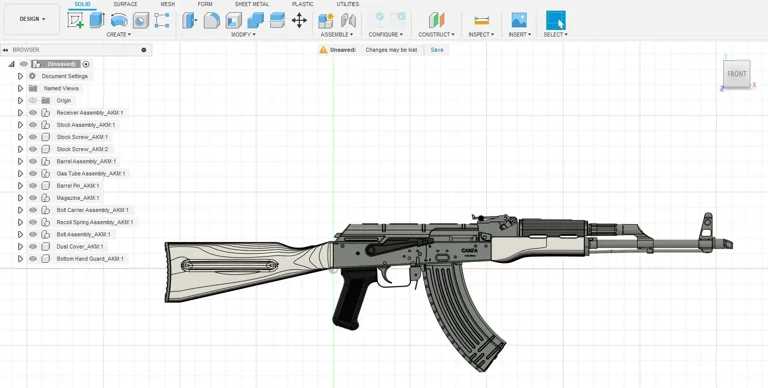Open the Select dropdown menu
The width and height of the screenshot is (768, 388).
coord(555,35)
